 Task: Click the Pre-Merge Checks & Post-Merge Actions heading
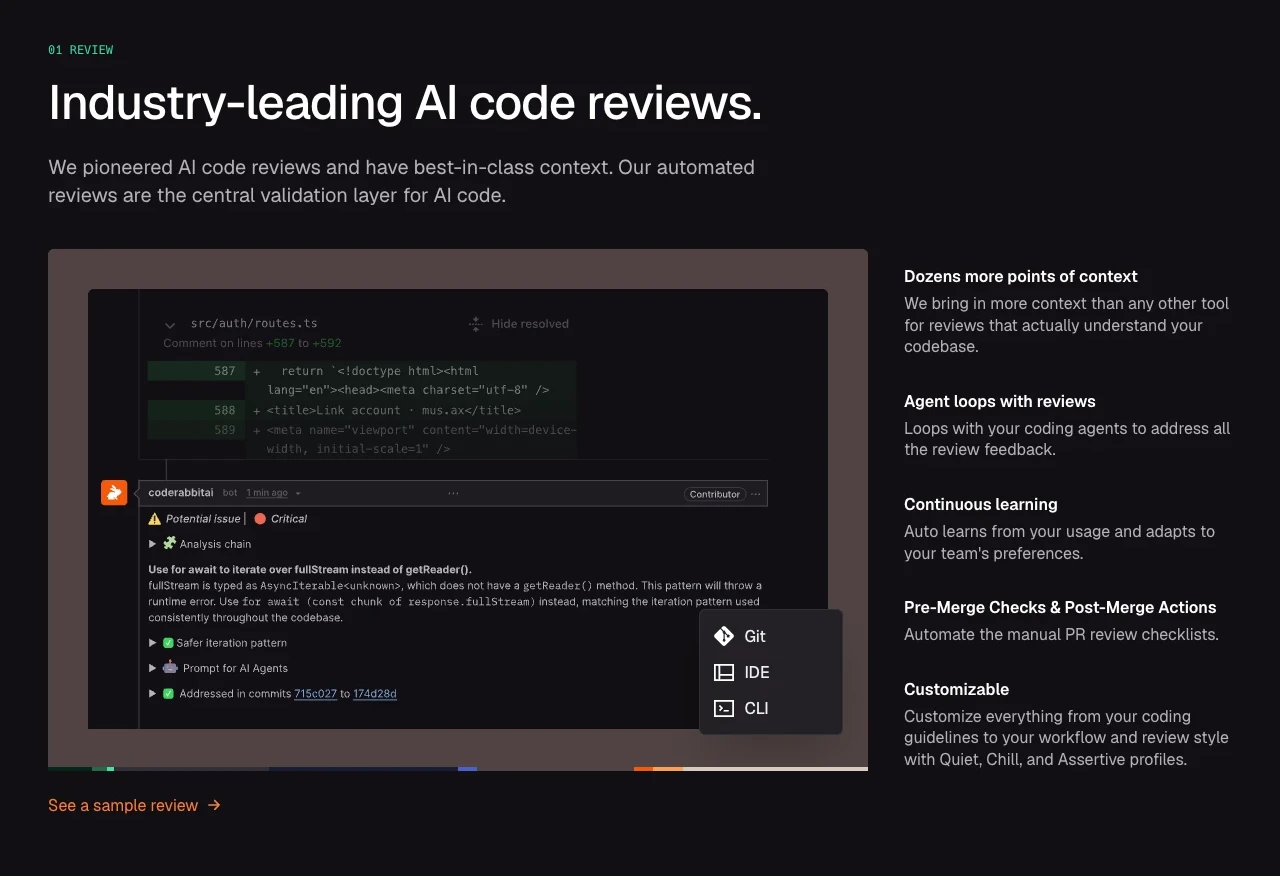tap(1060, 608)
